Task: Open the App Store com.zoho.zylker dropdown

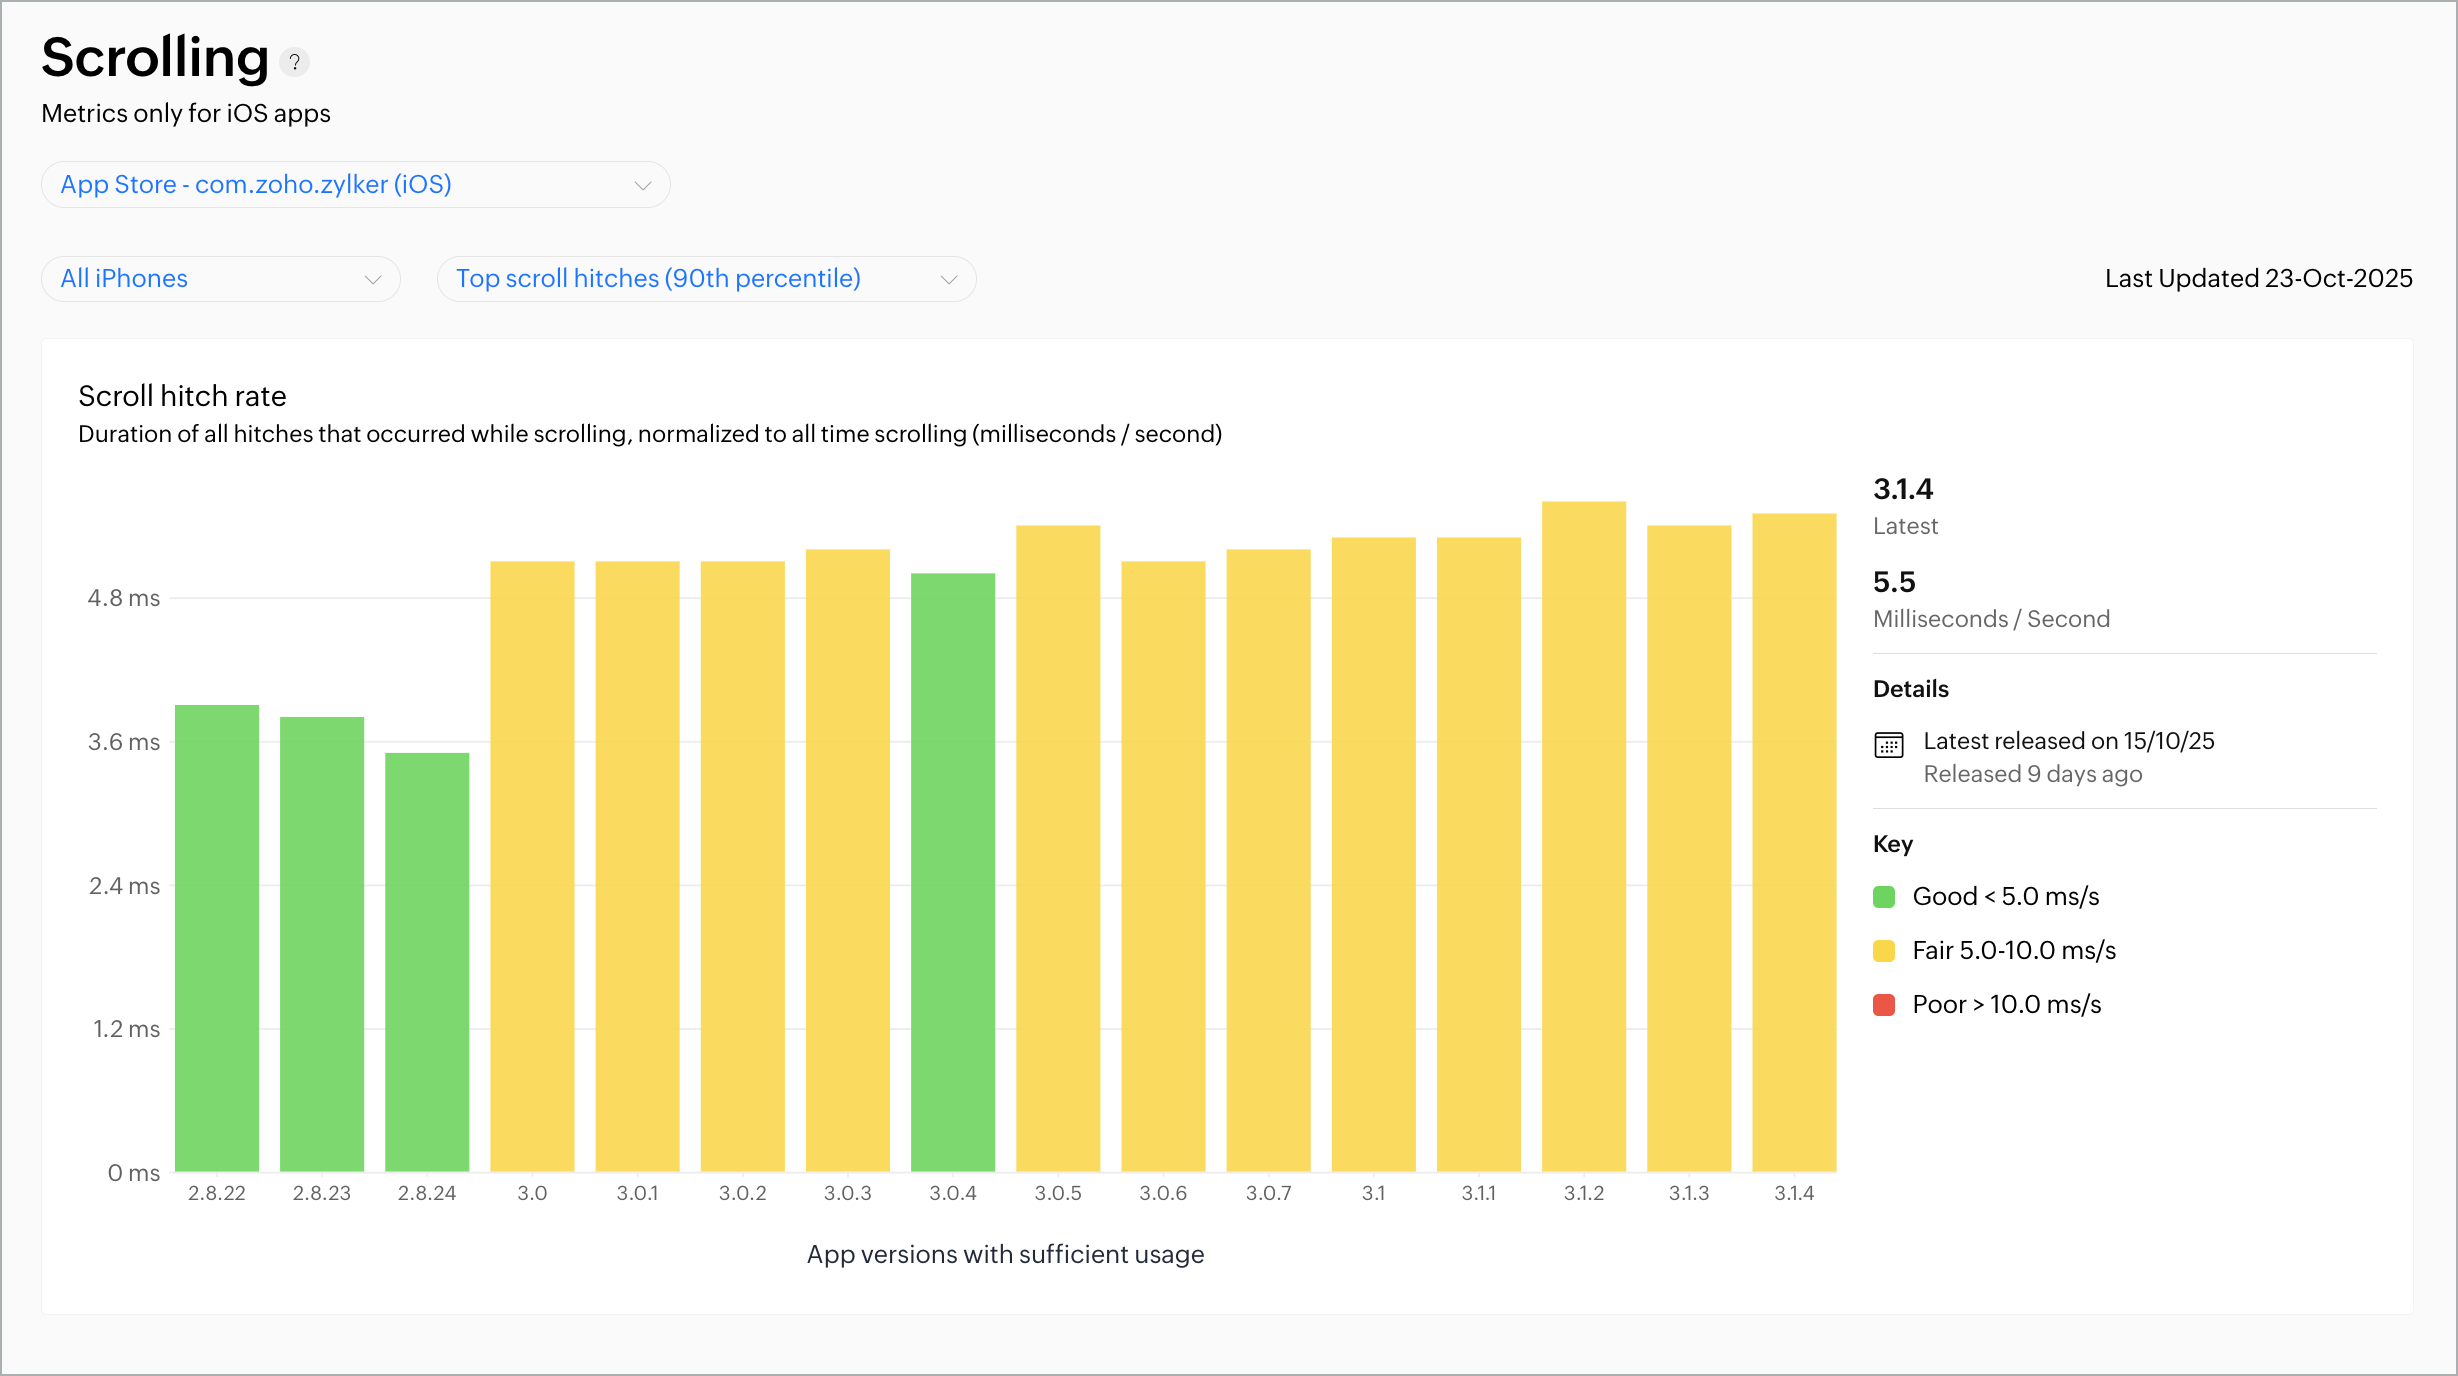Action: tap(355, 185)
